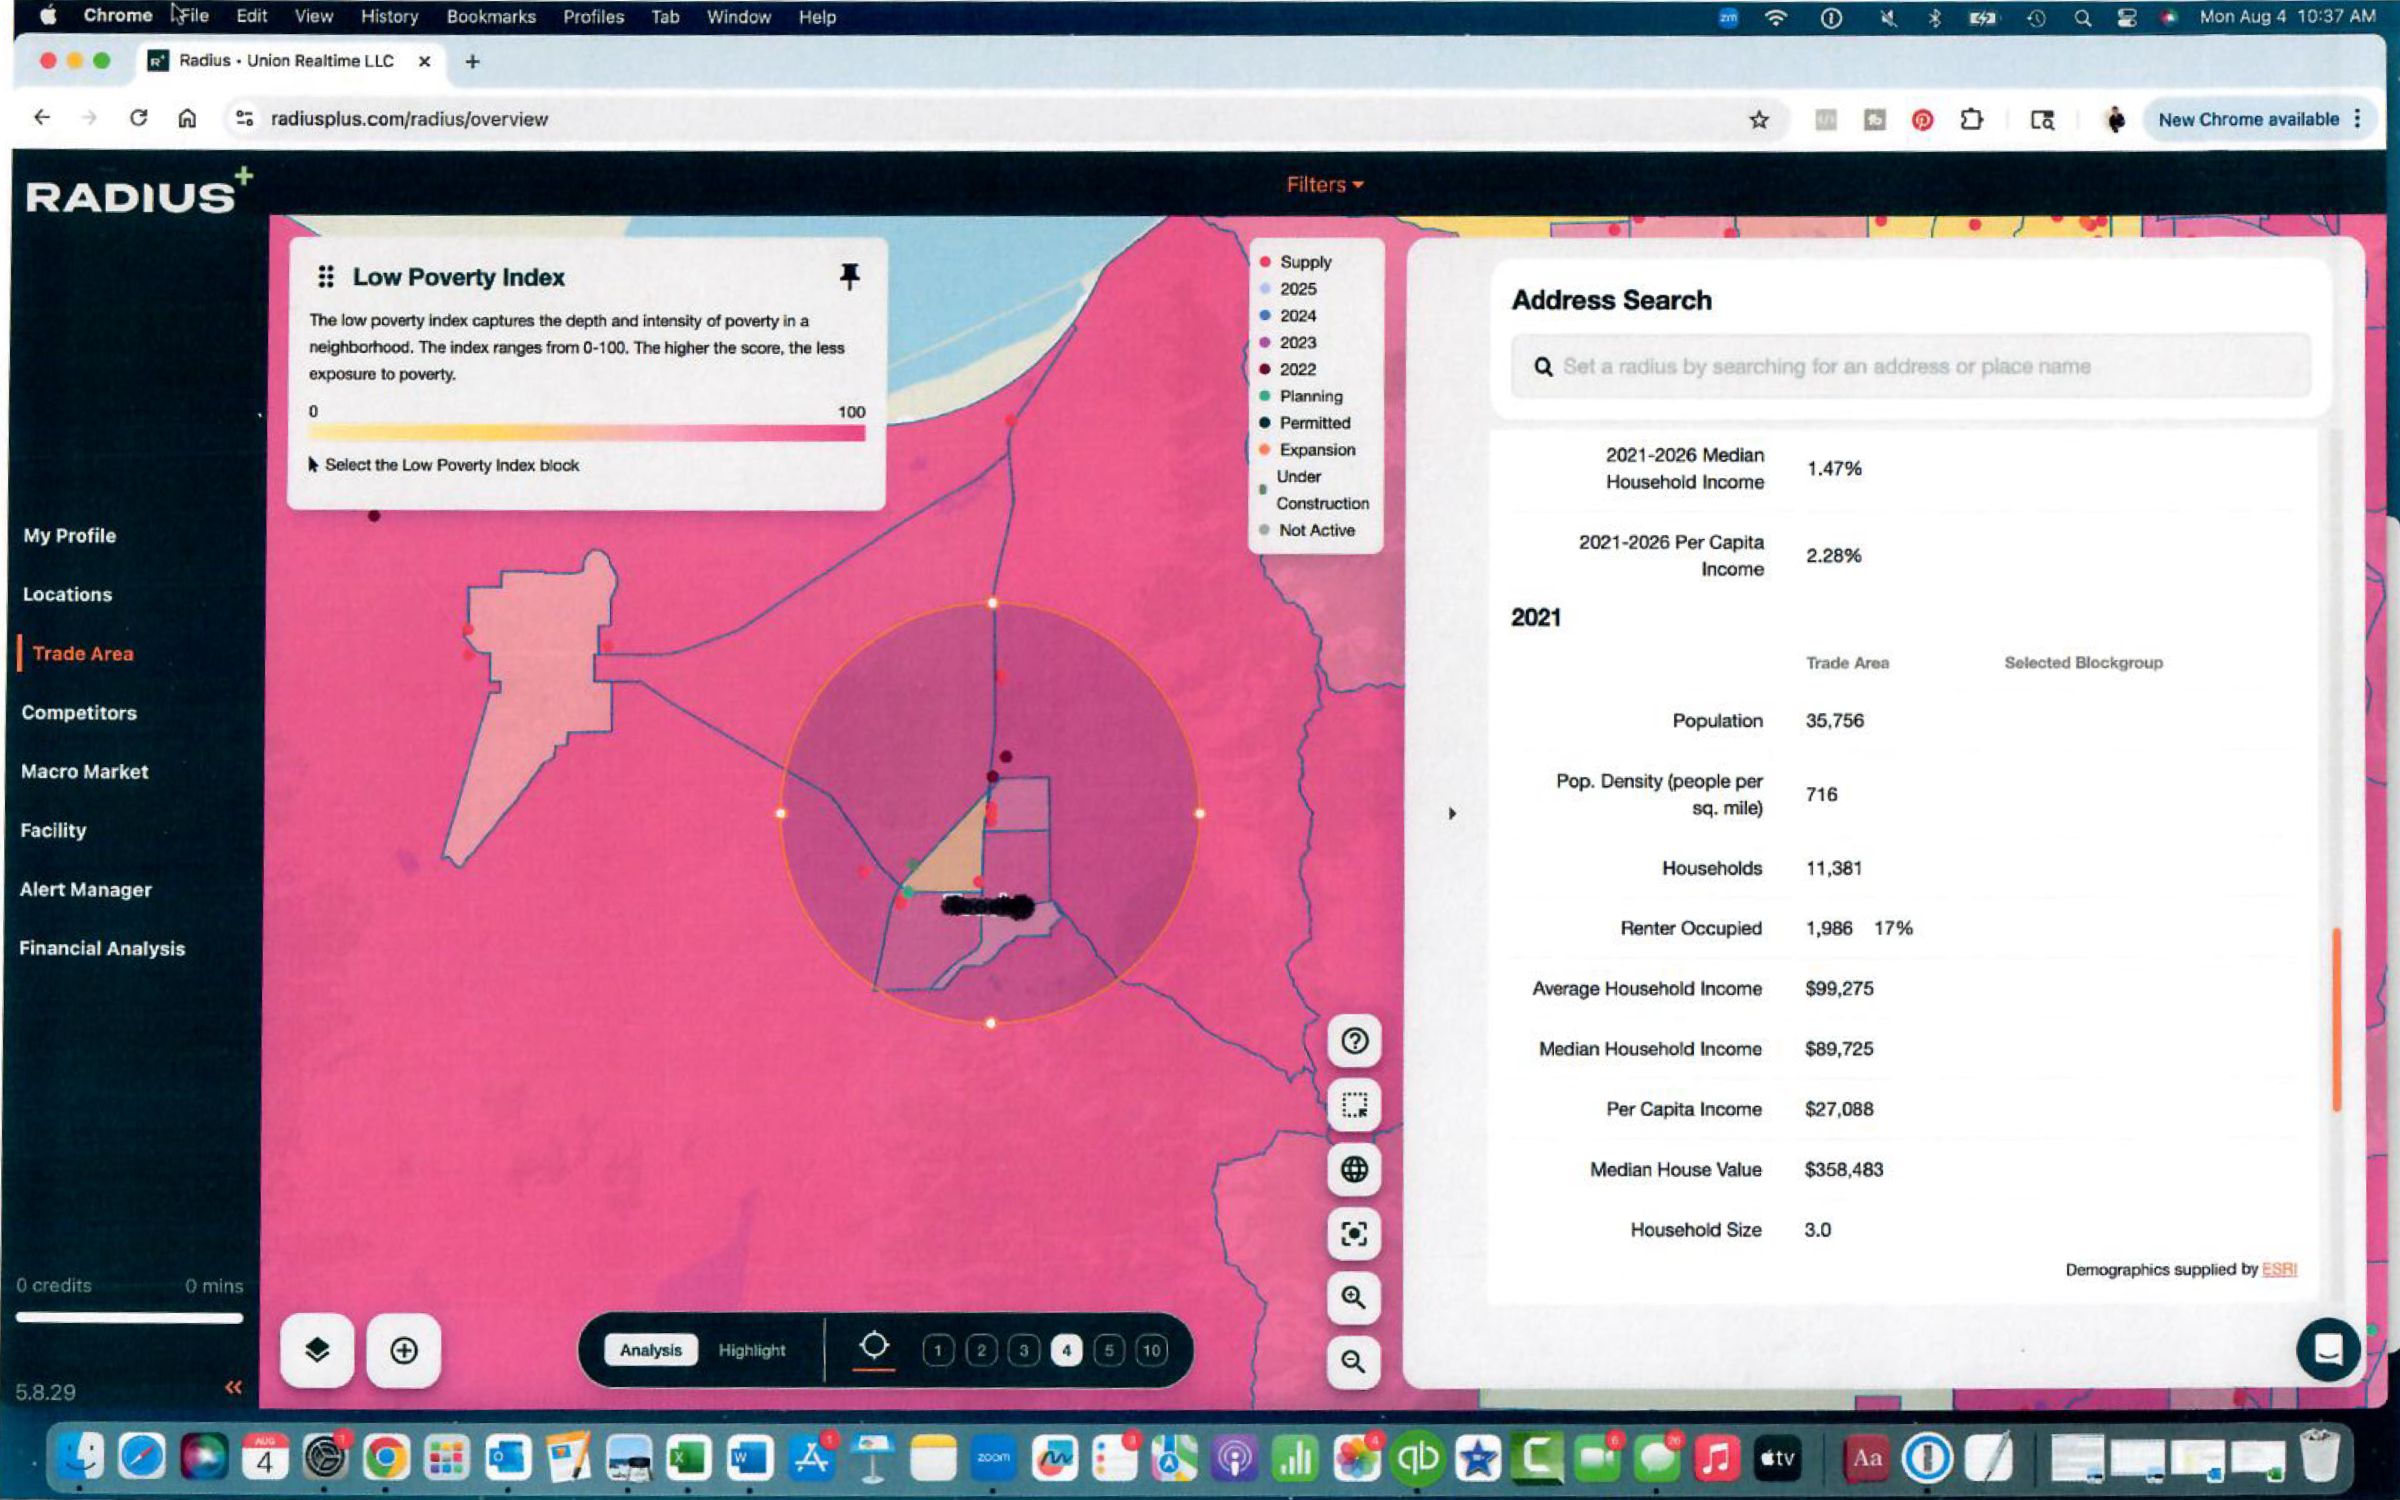This screenshot has height=1500, width=2400.
Task: Open the Chrome Bookmarks menu
Action: click(x=490, y=17)
